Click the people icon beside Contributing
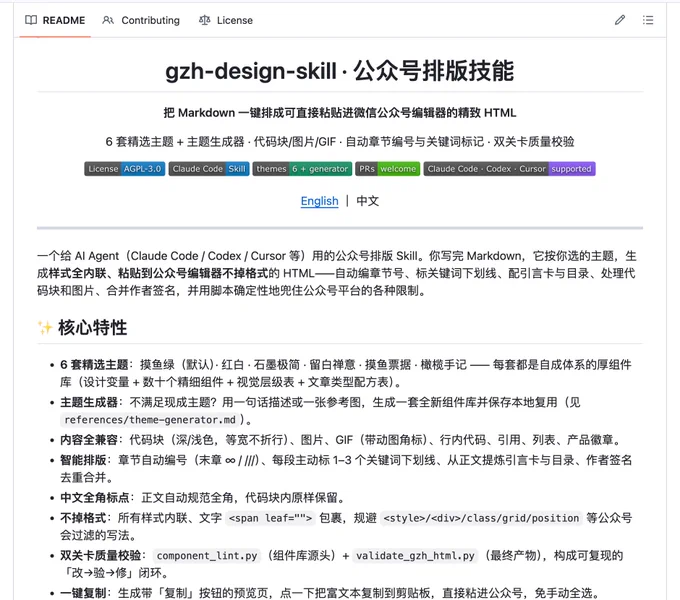Viewport: 680px width, 600px height. pyautogui.click(x=108, y=20)
